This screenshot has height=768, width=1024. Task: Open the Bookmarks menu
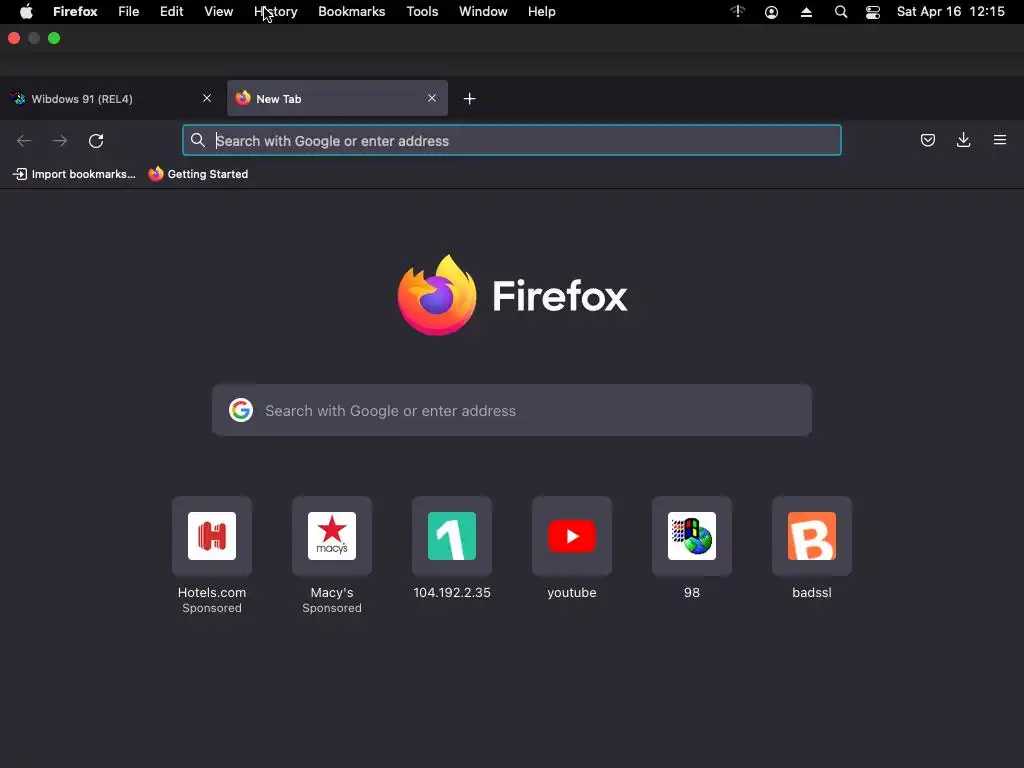(351, 11)
